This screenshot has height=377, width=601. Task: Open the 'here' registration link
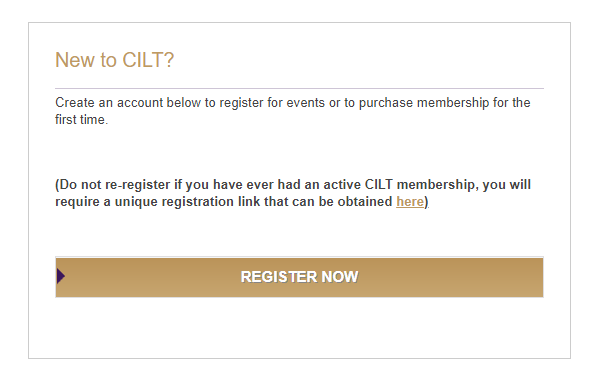pos(410,202)
